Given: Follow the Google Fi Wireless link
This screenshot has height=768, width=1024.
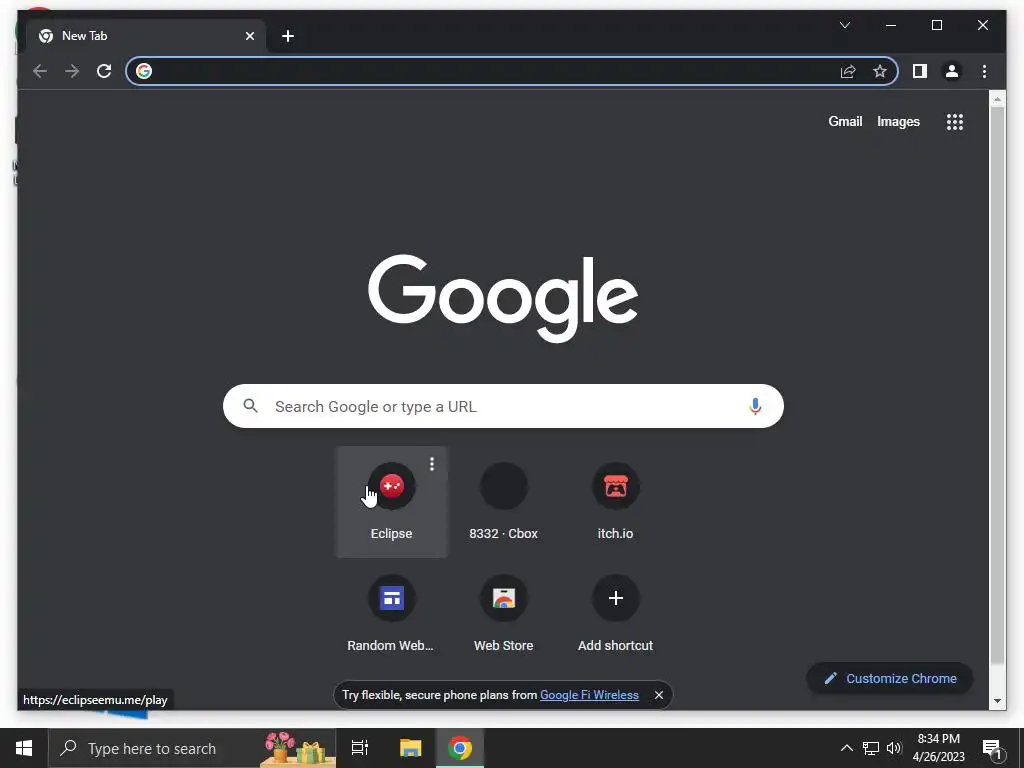Looking at the screenshot, I should click(x=589, y=695).
